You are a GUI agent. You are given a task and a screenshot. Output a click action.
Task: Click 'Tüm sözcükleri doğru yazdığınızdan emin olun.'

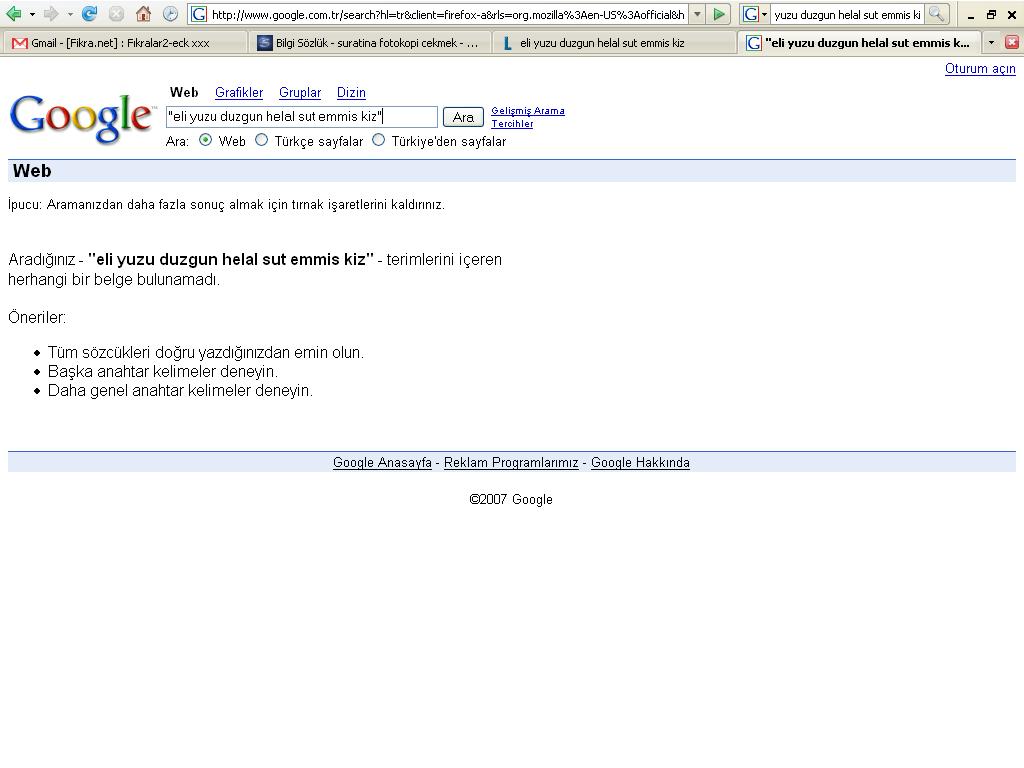click(206, 353)
